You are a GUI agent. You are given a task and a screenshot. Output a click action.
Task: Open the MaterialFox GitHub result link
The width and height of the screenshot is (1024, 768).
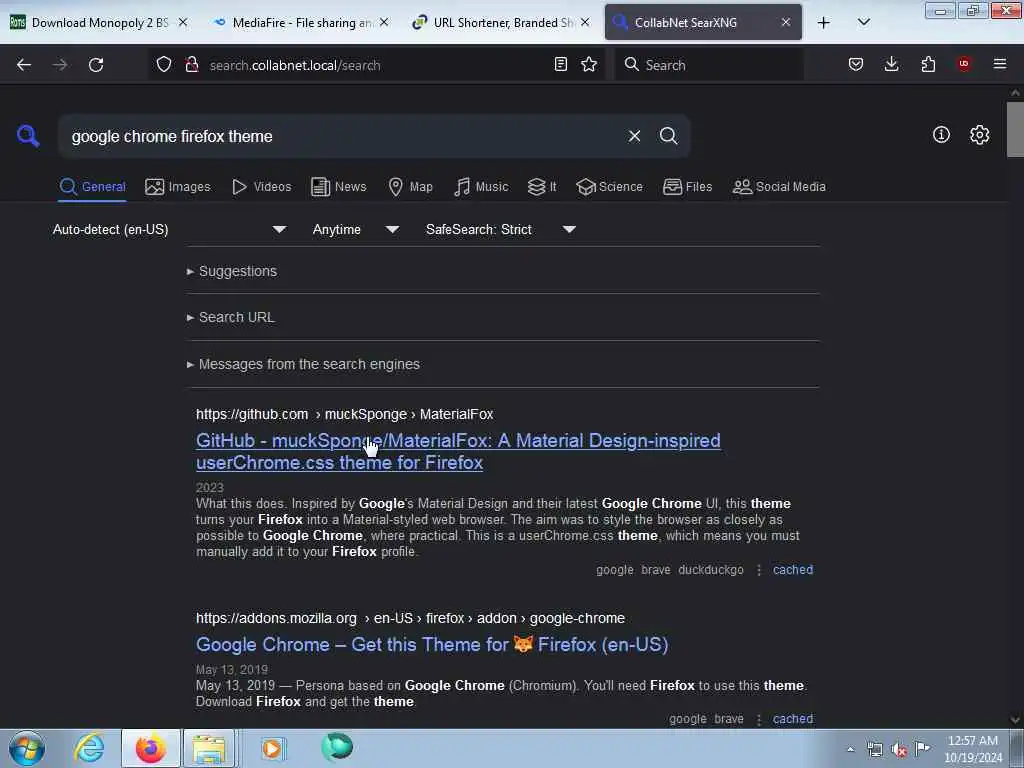[x=458, y=451]
